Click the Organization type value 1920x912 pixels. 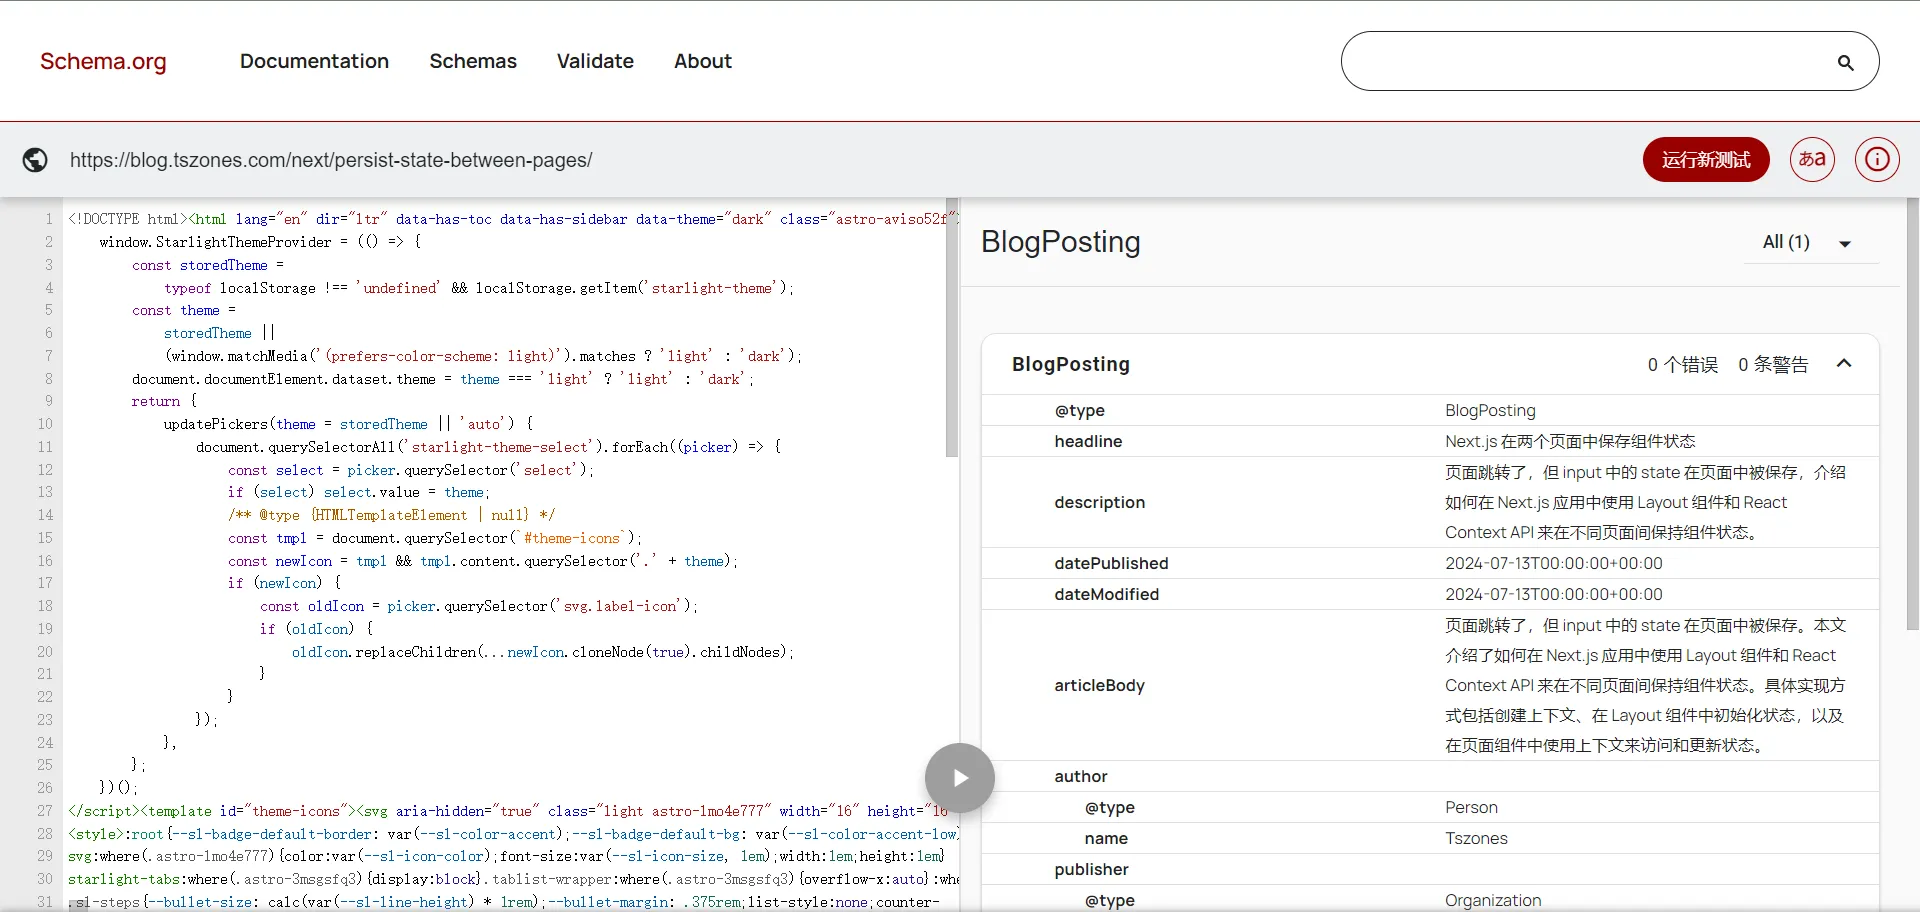(x=1493, y=900)
